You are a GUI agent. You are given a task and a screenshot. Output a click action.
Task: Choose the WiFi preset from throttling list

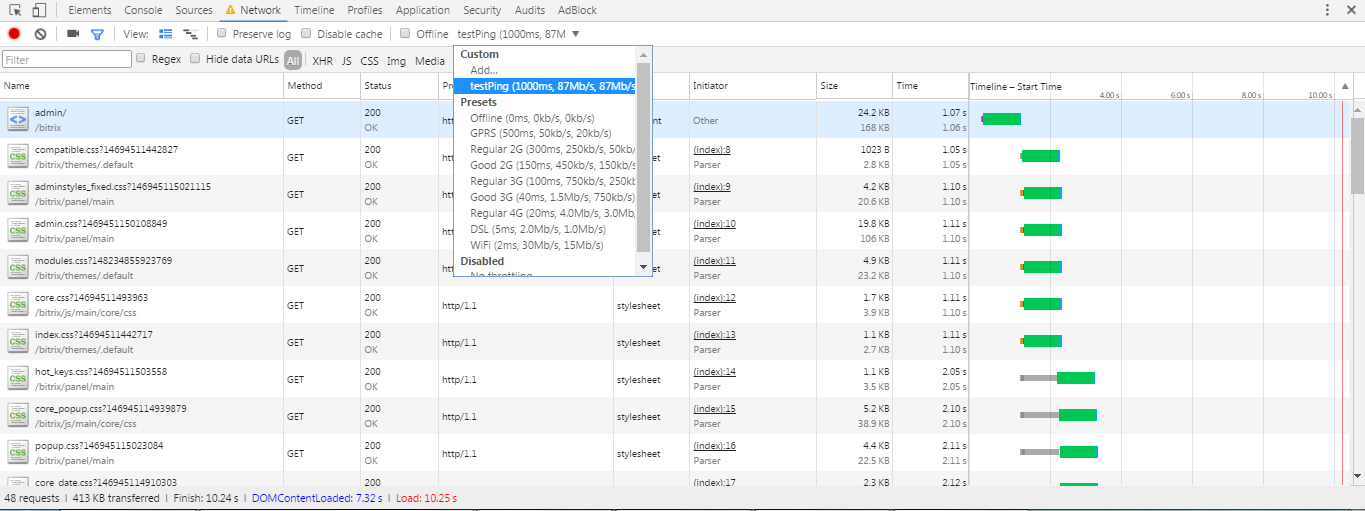pyautogui.click(x=536, y=245)
